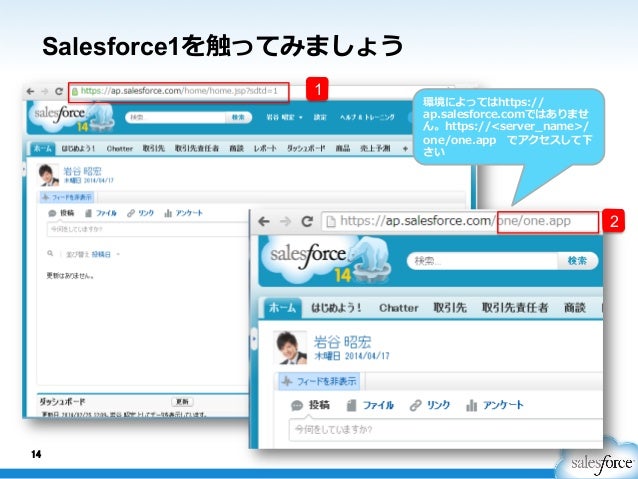The width and height of the screenshot is (638, 479).
Task: Click Salesforce logo in rear window
Action: pyautogui.click(x=70, y=117)
